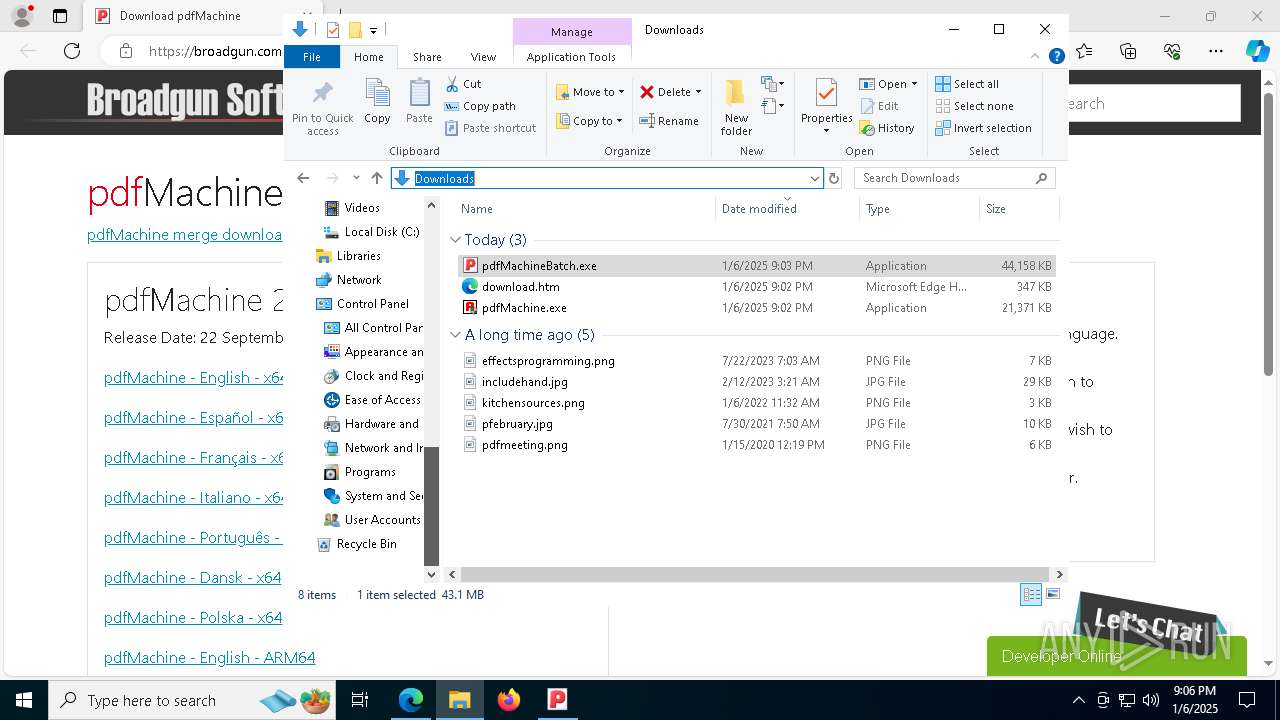Click Pin to Quick access icon

[322, 93]
